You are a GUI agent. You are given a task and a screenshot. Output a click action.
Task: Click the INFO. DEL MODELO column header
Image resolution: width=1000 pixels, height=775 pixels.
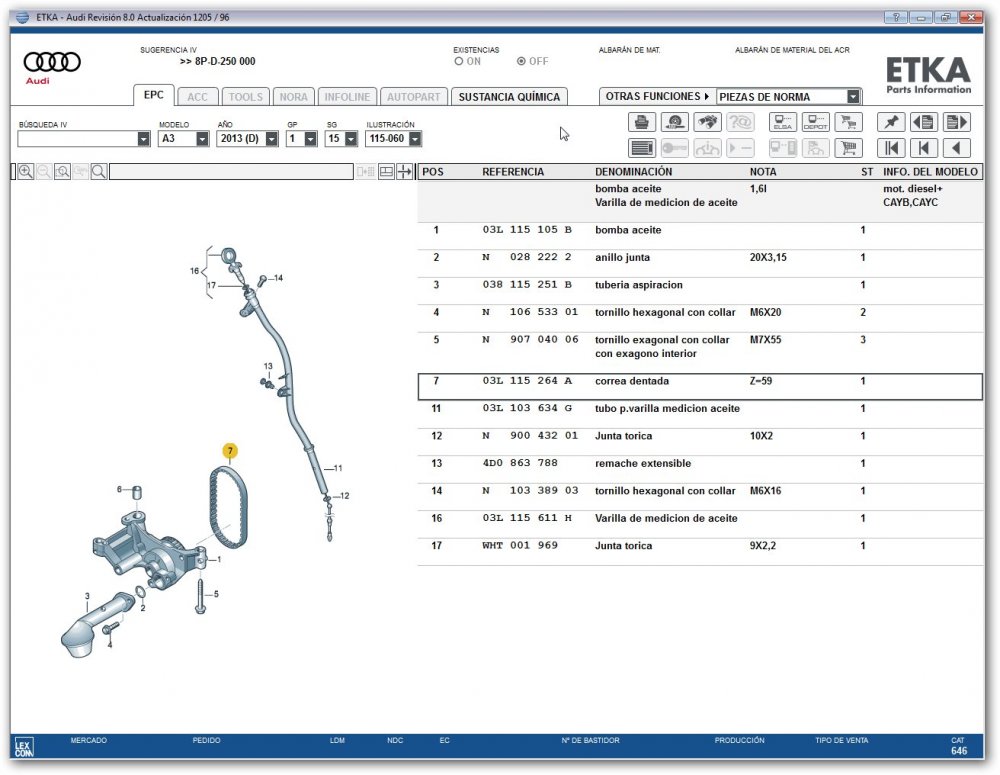[x=930, y=172]
